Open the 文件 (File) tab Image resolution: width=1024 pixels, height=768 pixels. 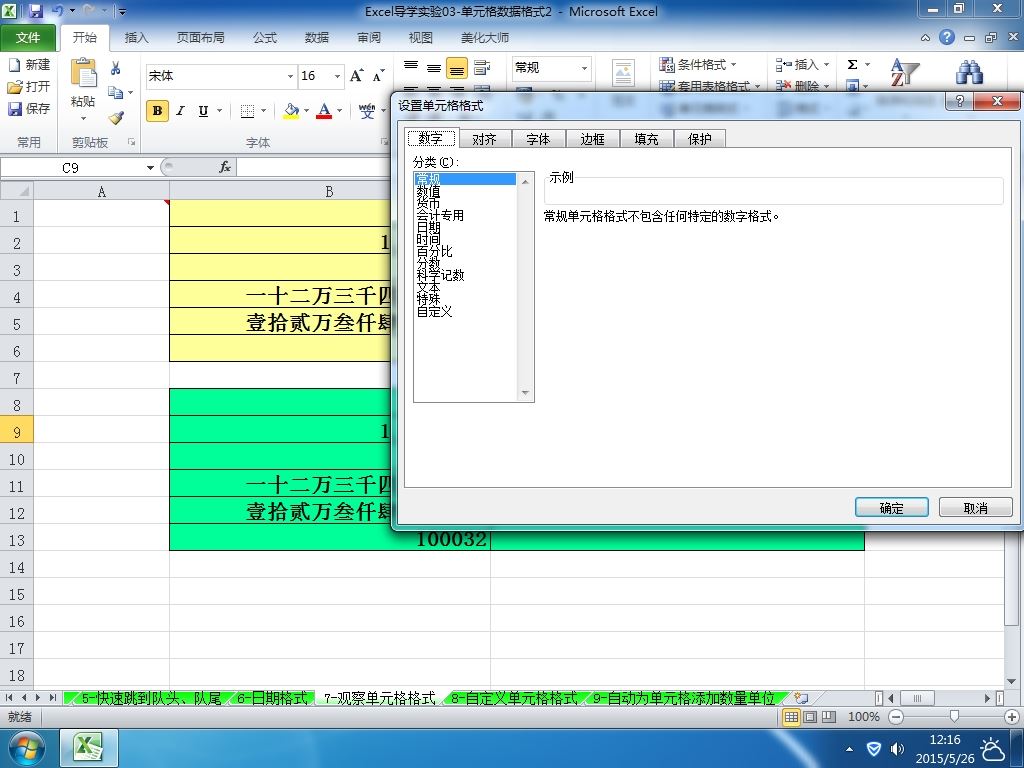pyautogui.click(x=27, y=38)
